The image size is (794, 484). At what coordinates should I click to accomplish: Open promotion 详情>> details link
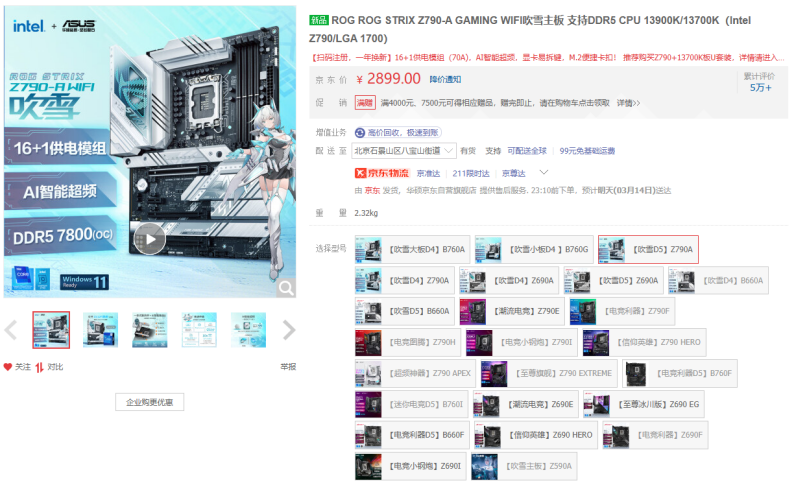click(x=628, y=103)
